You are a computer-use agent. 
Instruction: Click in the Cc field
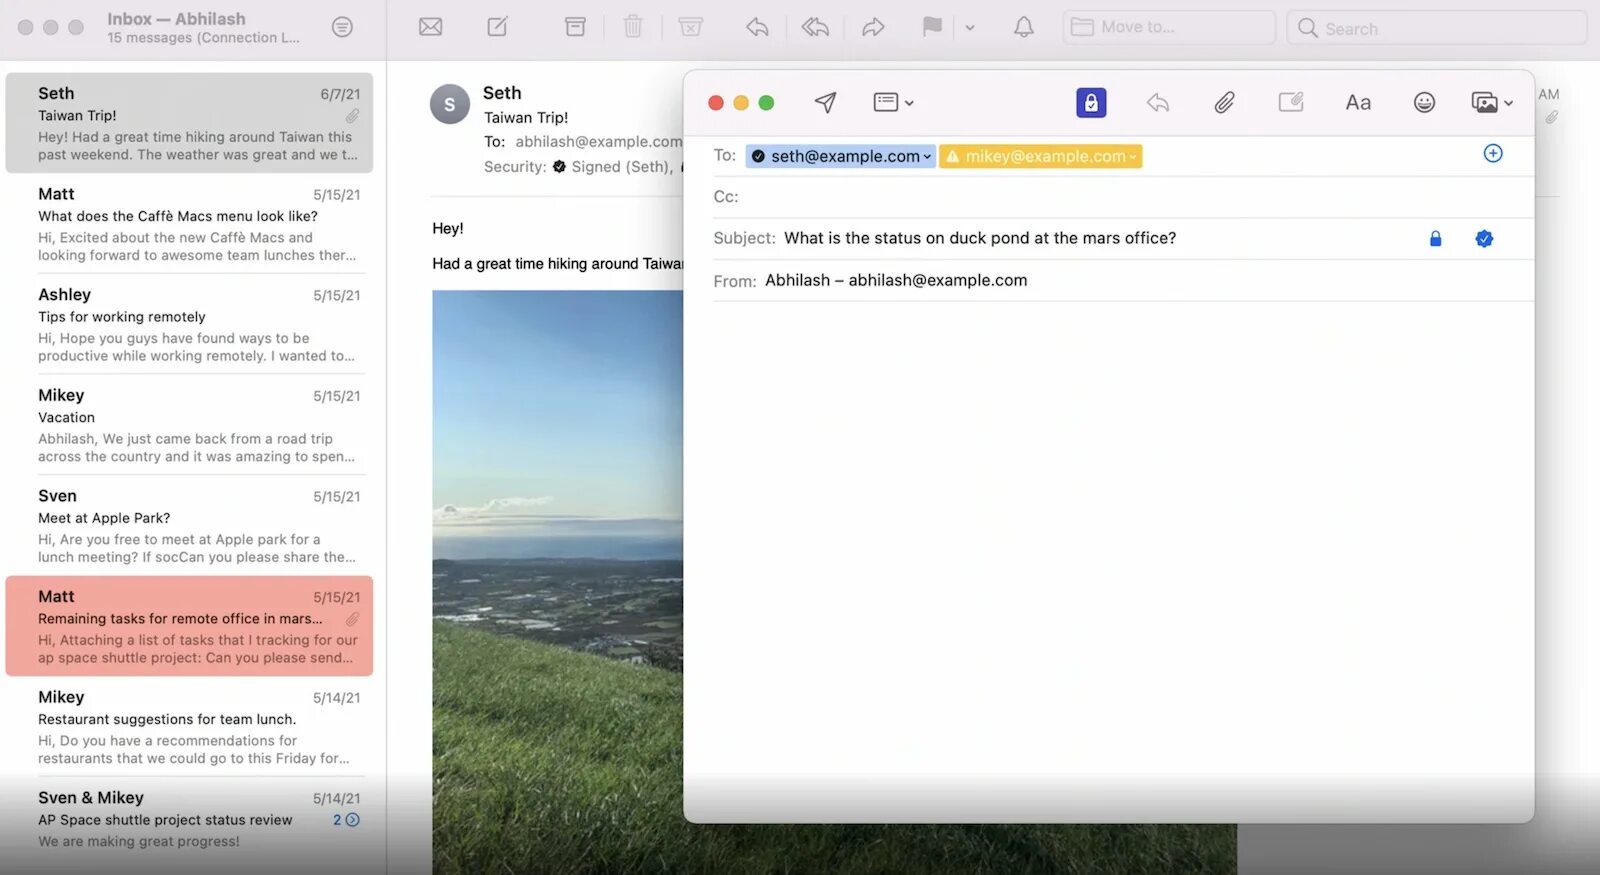(x=1123, y=197)
